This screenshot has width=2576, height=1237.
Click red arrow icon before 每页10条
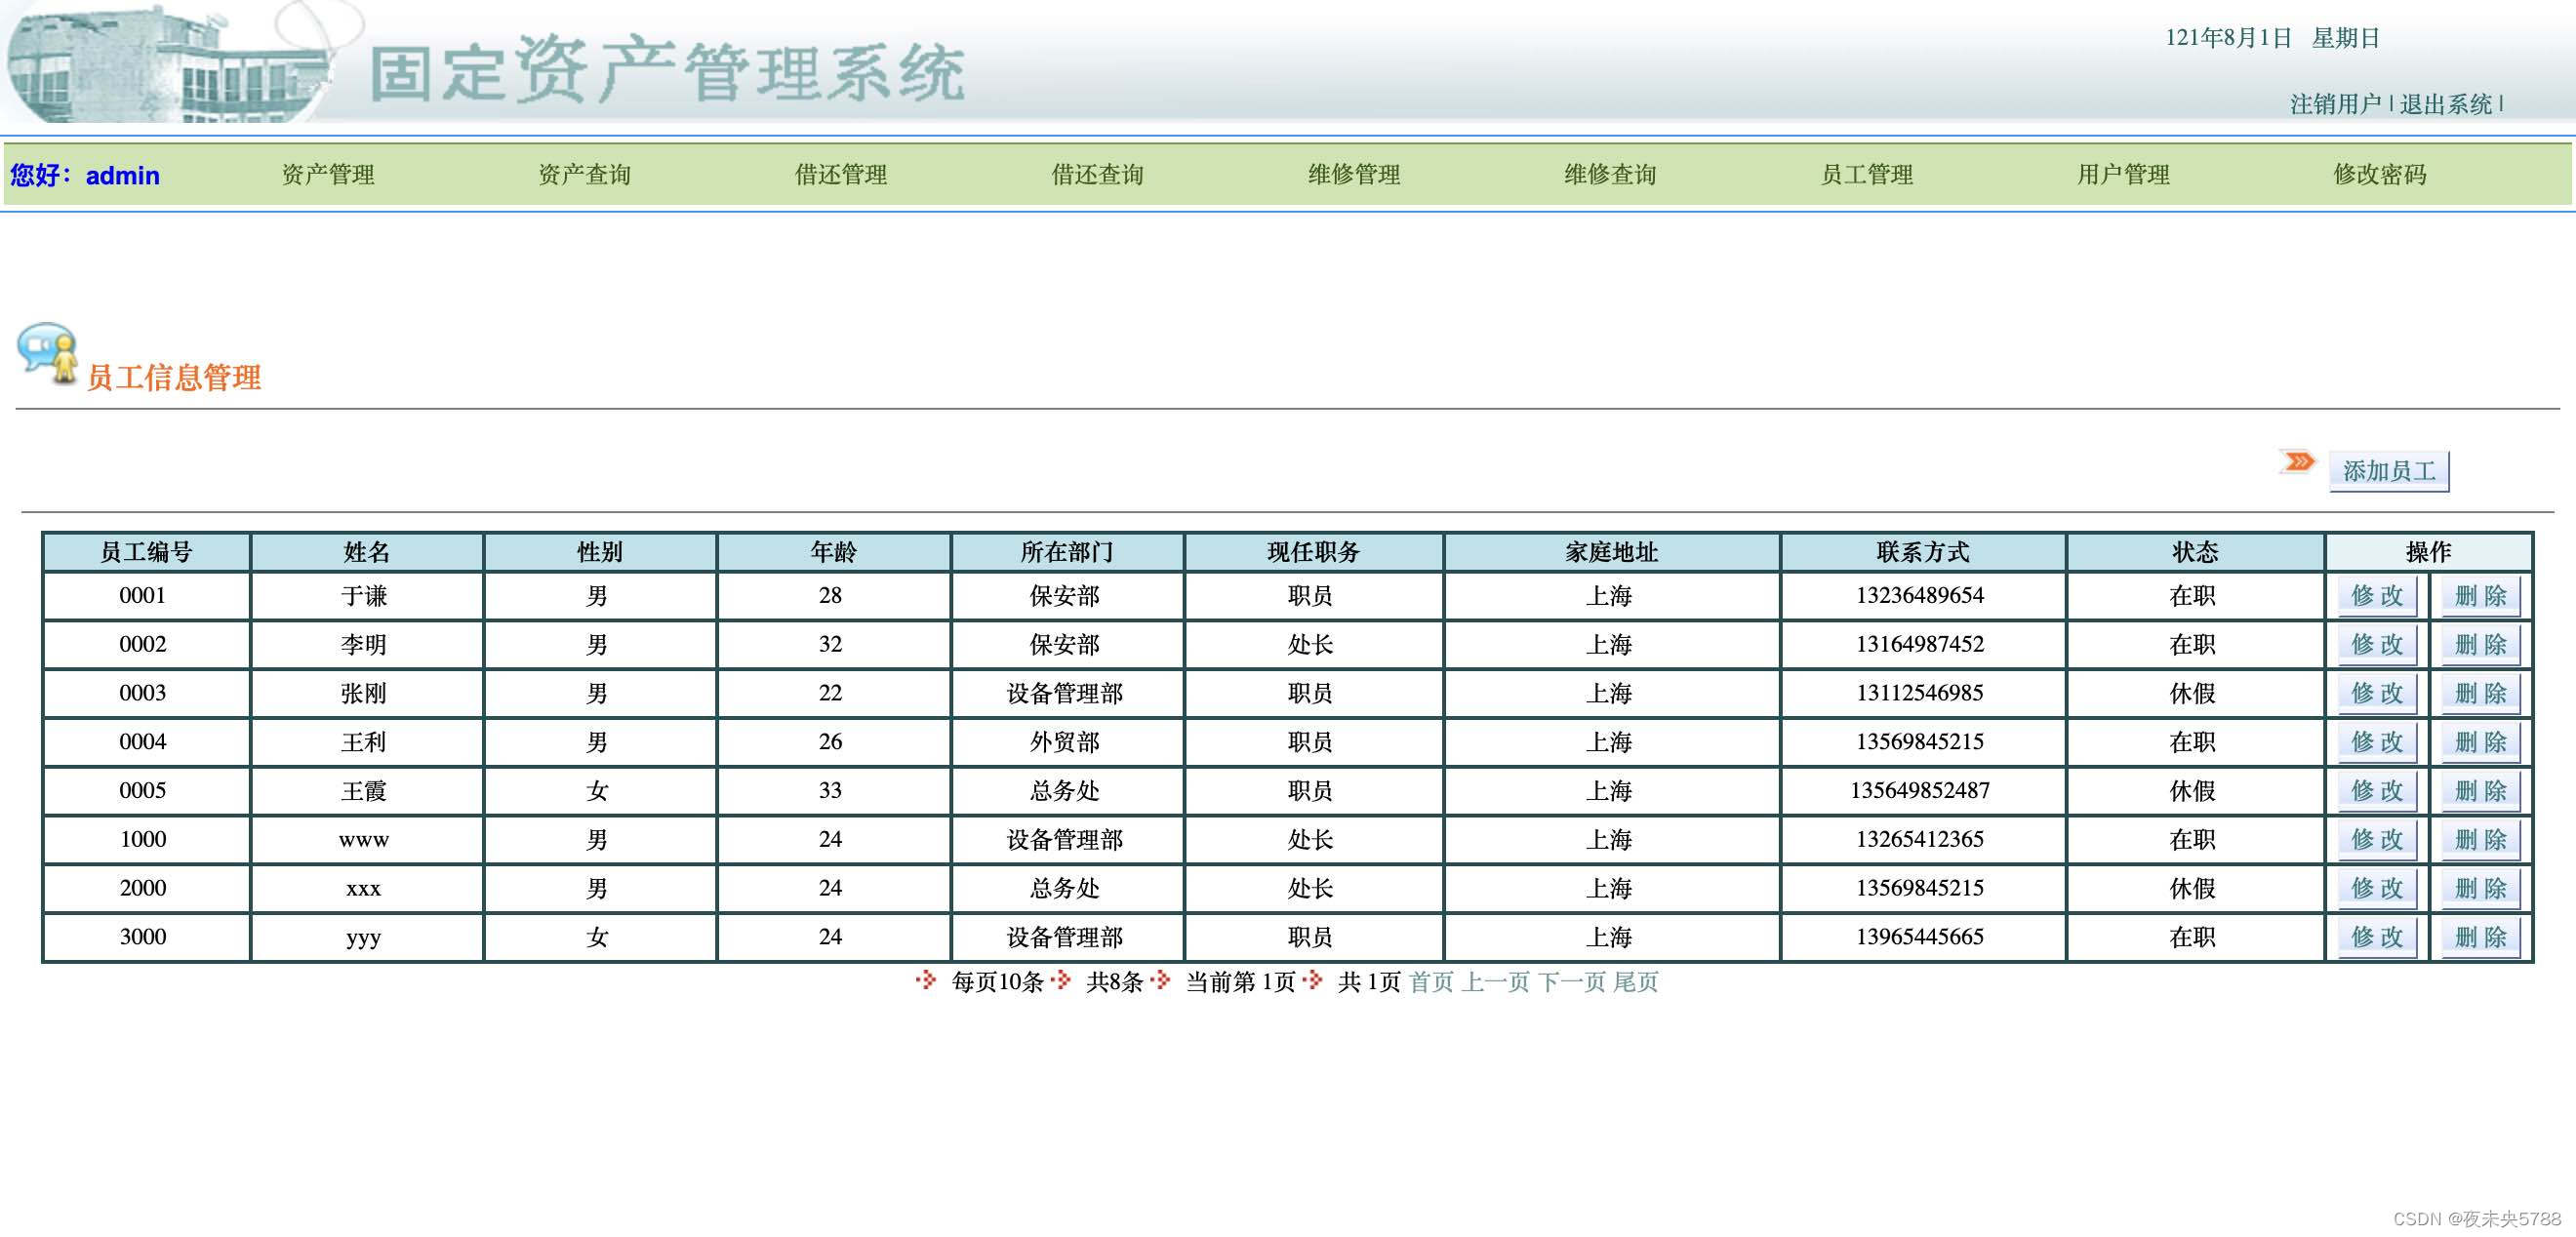pos(926,981)
